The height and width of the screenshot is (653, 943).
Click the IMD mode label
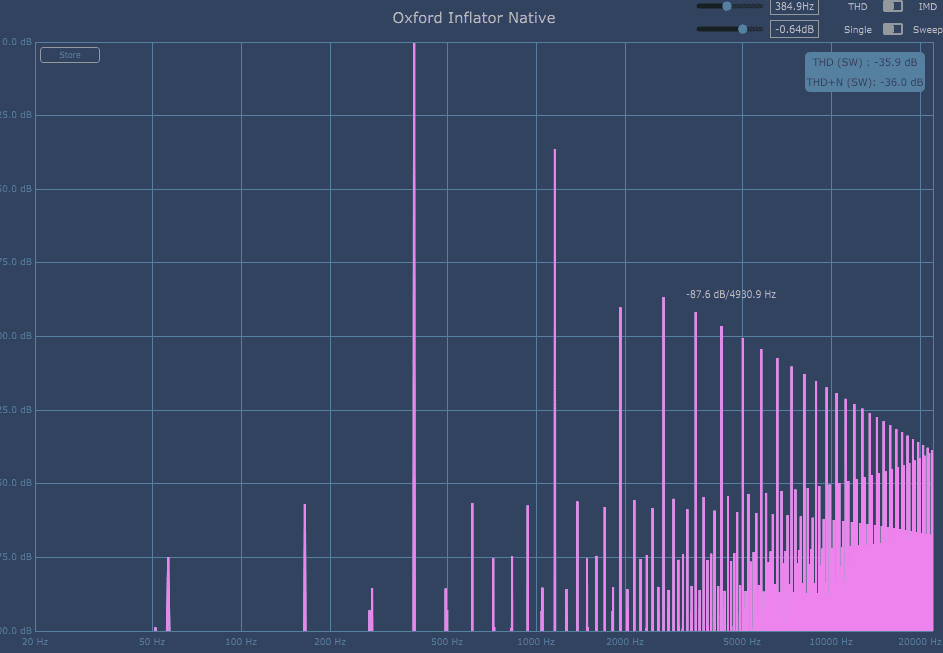(927, 7)
